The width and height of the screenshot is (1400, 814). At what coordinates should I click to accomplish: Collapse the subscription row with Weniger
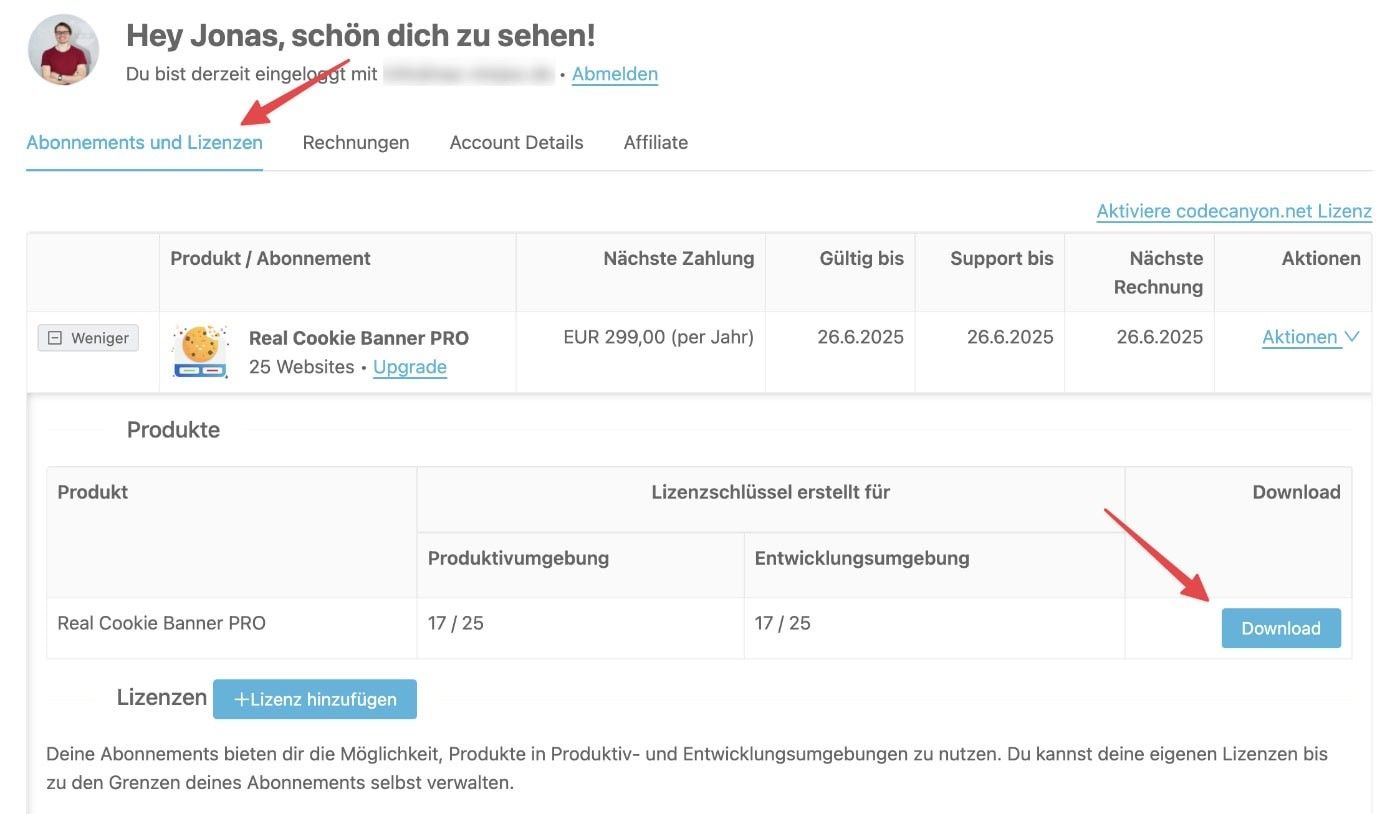(88, 338)
